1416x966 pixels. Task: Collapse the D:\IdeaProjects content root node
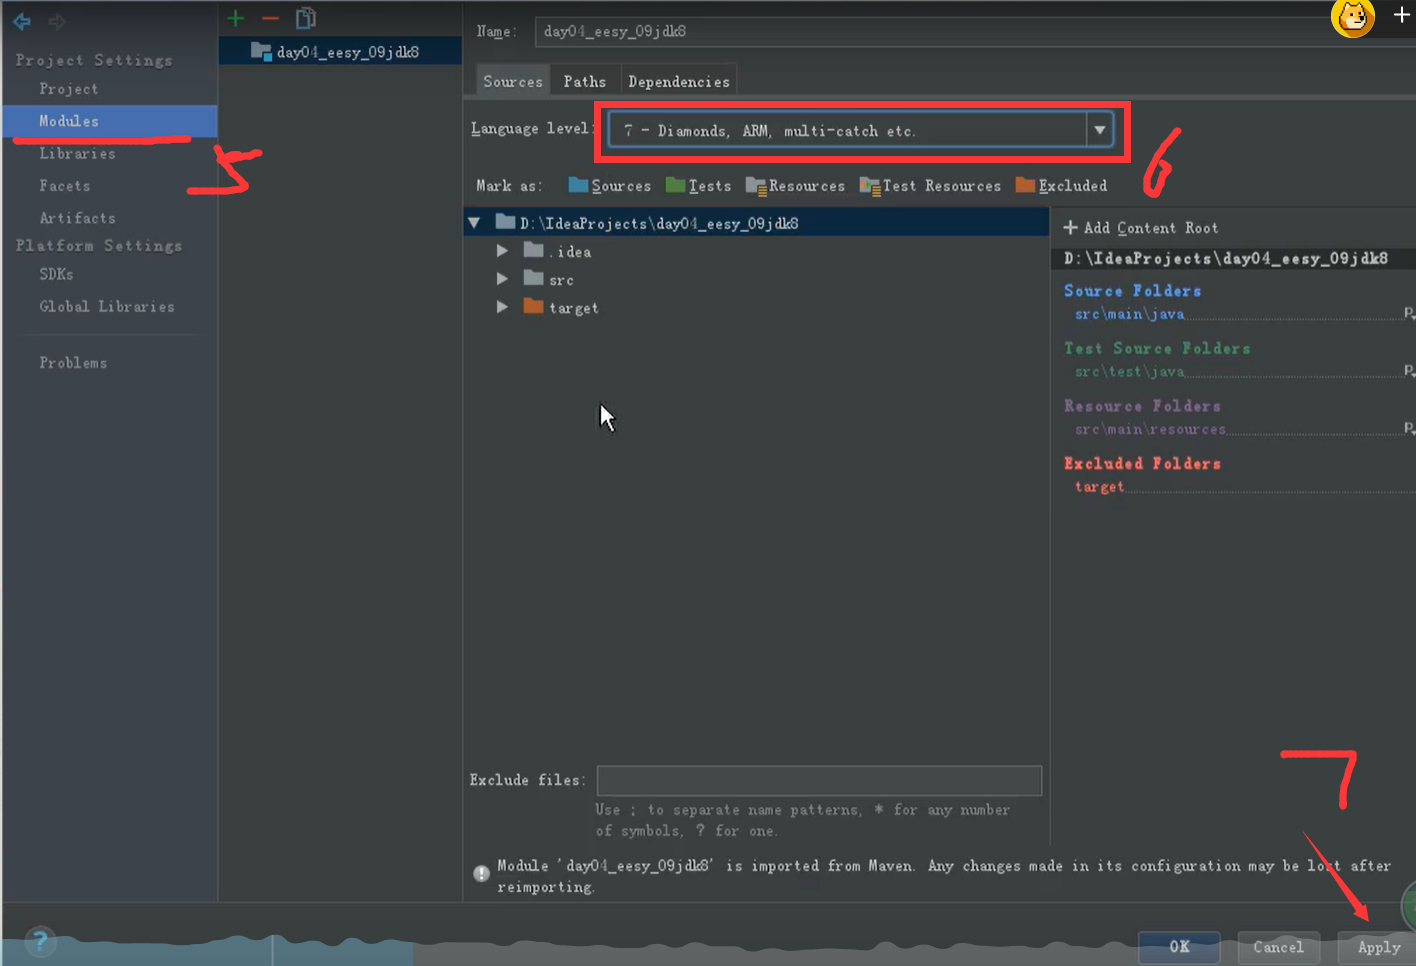pos(475,223)
